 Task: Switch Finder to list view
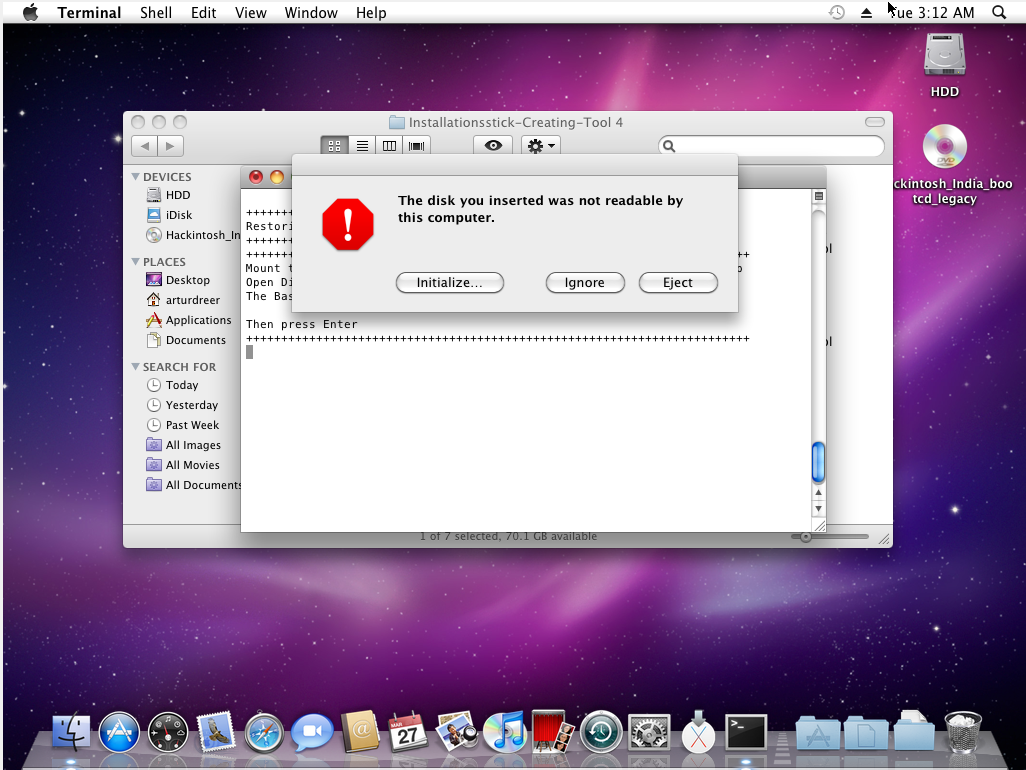point(362,146)
